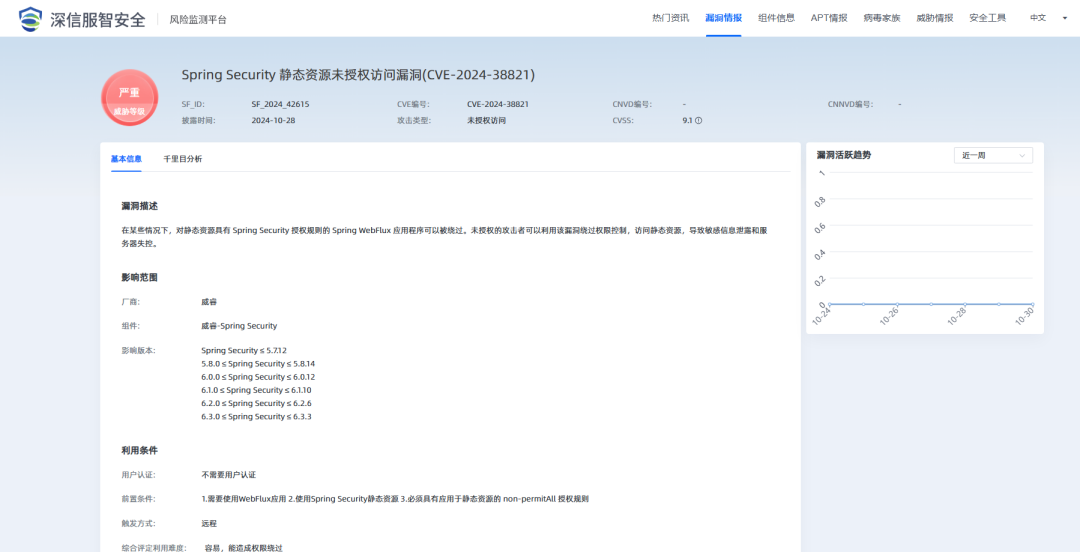Select the 漏洞情报 menu item

pyautogui.click(x=723, y=18)
